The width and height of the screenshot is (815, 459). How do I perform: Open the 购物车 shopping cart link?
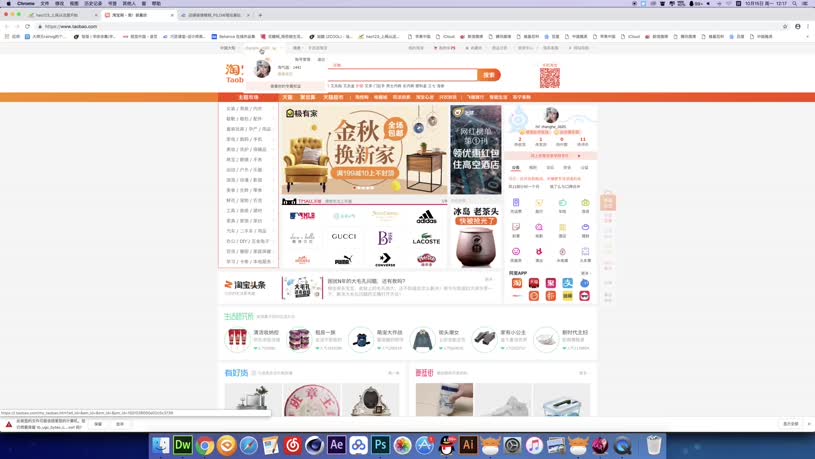point(445,48)
